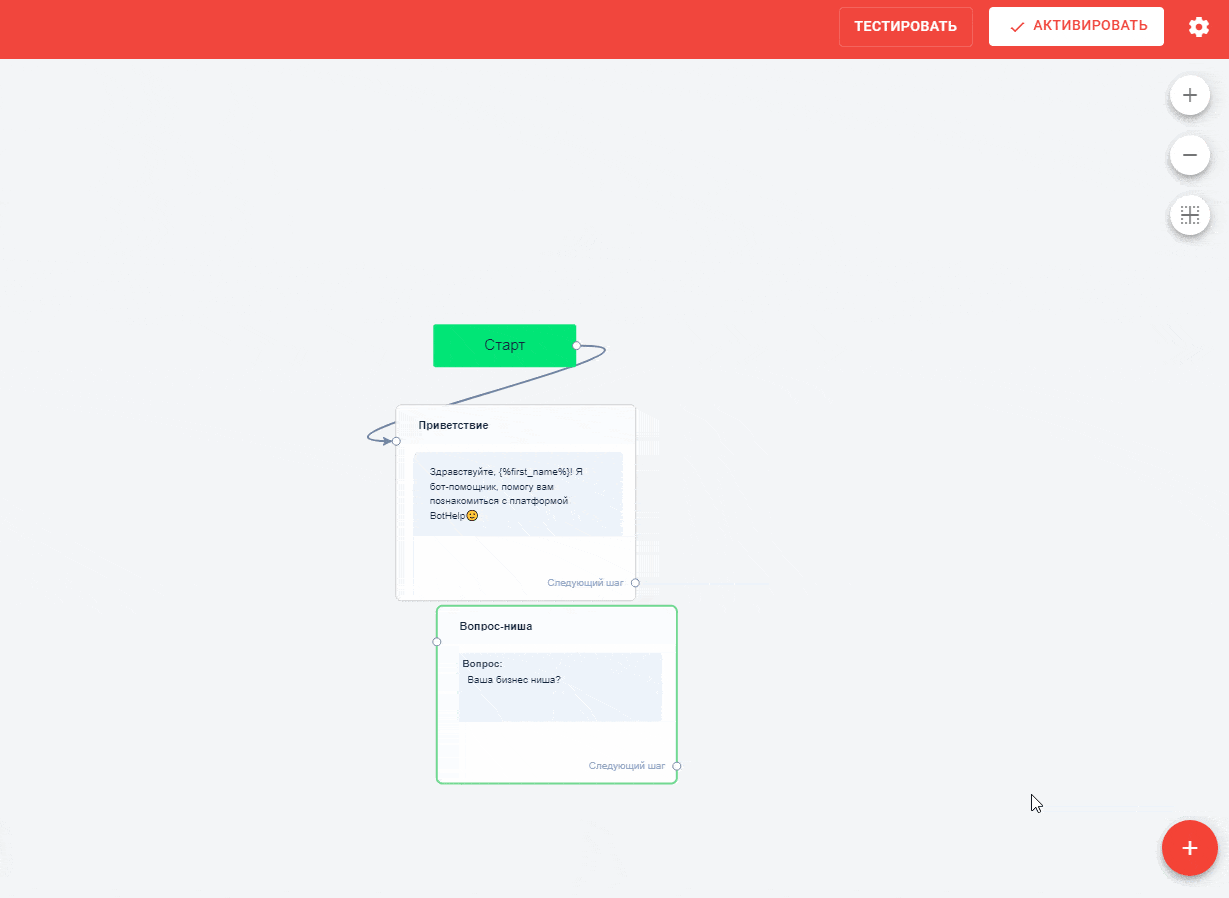Screen dimensions: 1229x898
Task: Open settings via the gear icon
Action: coord(1198,27)
